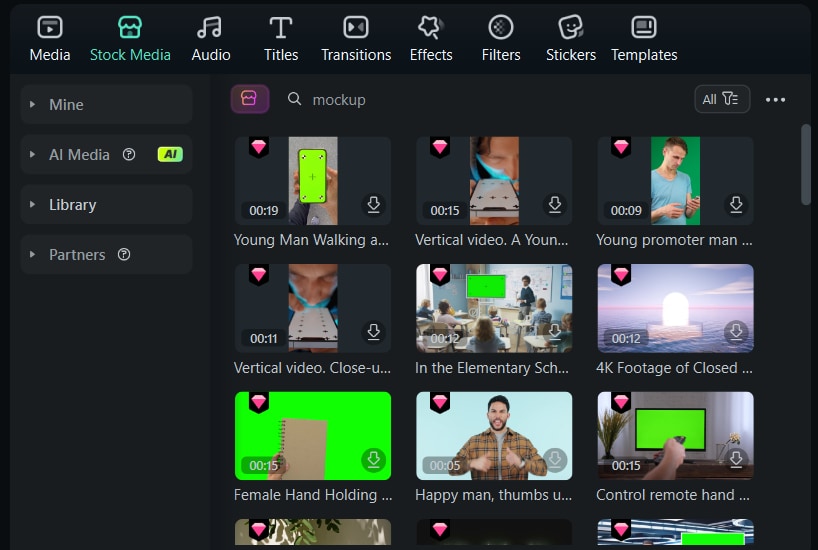Screen dimensions: 818x550
Task: Click premium gem on 4K Footage clip
Action: (621, 274)
